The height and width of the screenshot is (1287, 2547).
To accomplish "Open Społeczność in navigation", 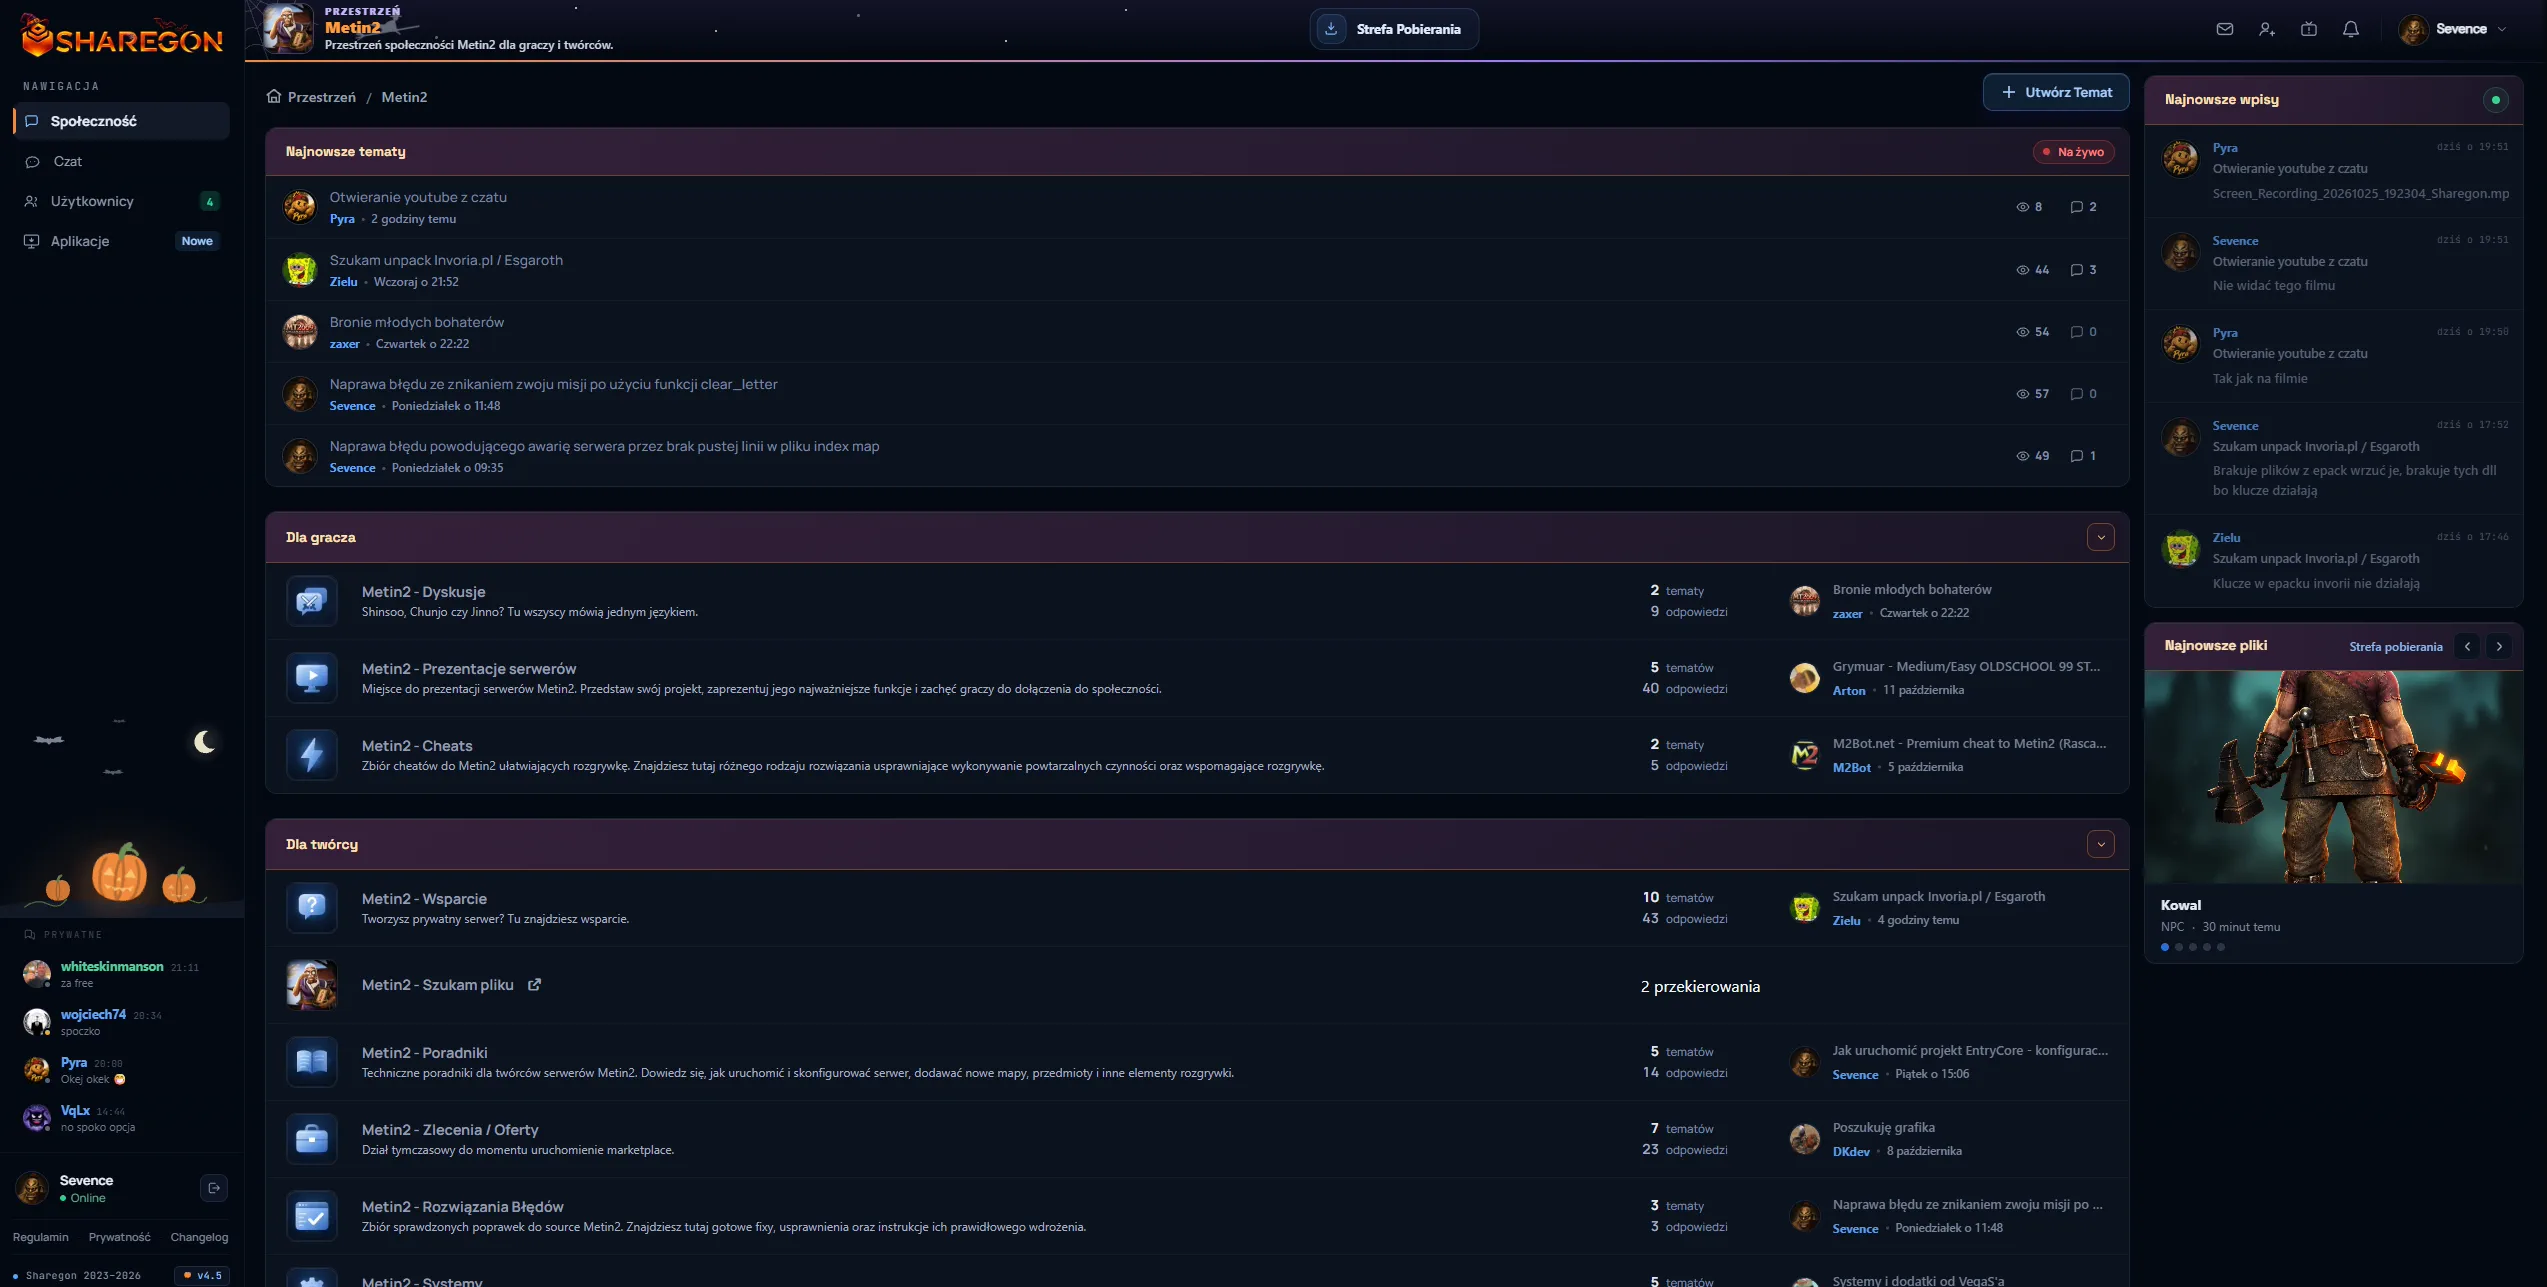I will (121, 121).
